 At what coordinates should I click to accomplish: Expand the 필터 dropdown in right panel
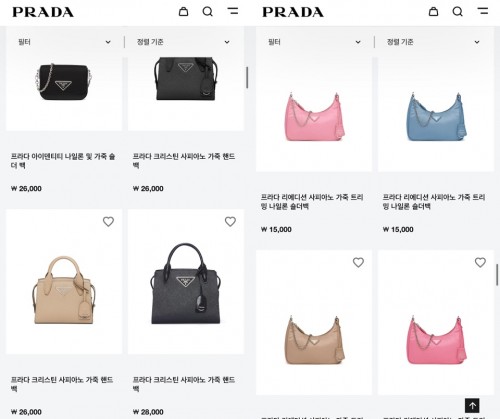(314, 42)
